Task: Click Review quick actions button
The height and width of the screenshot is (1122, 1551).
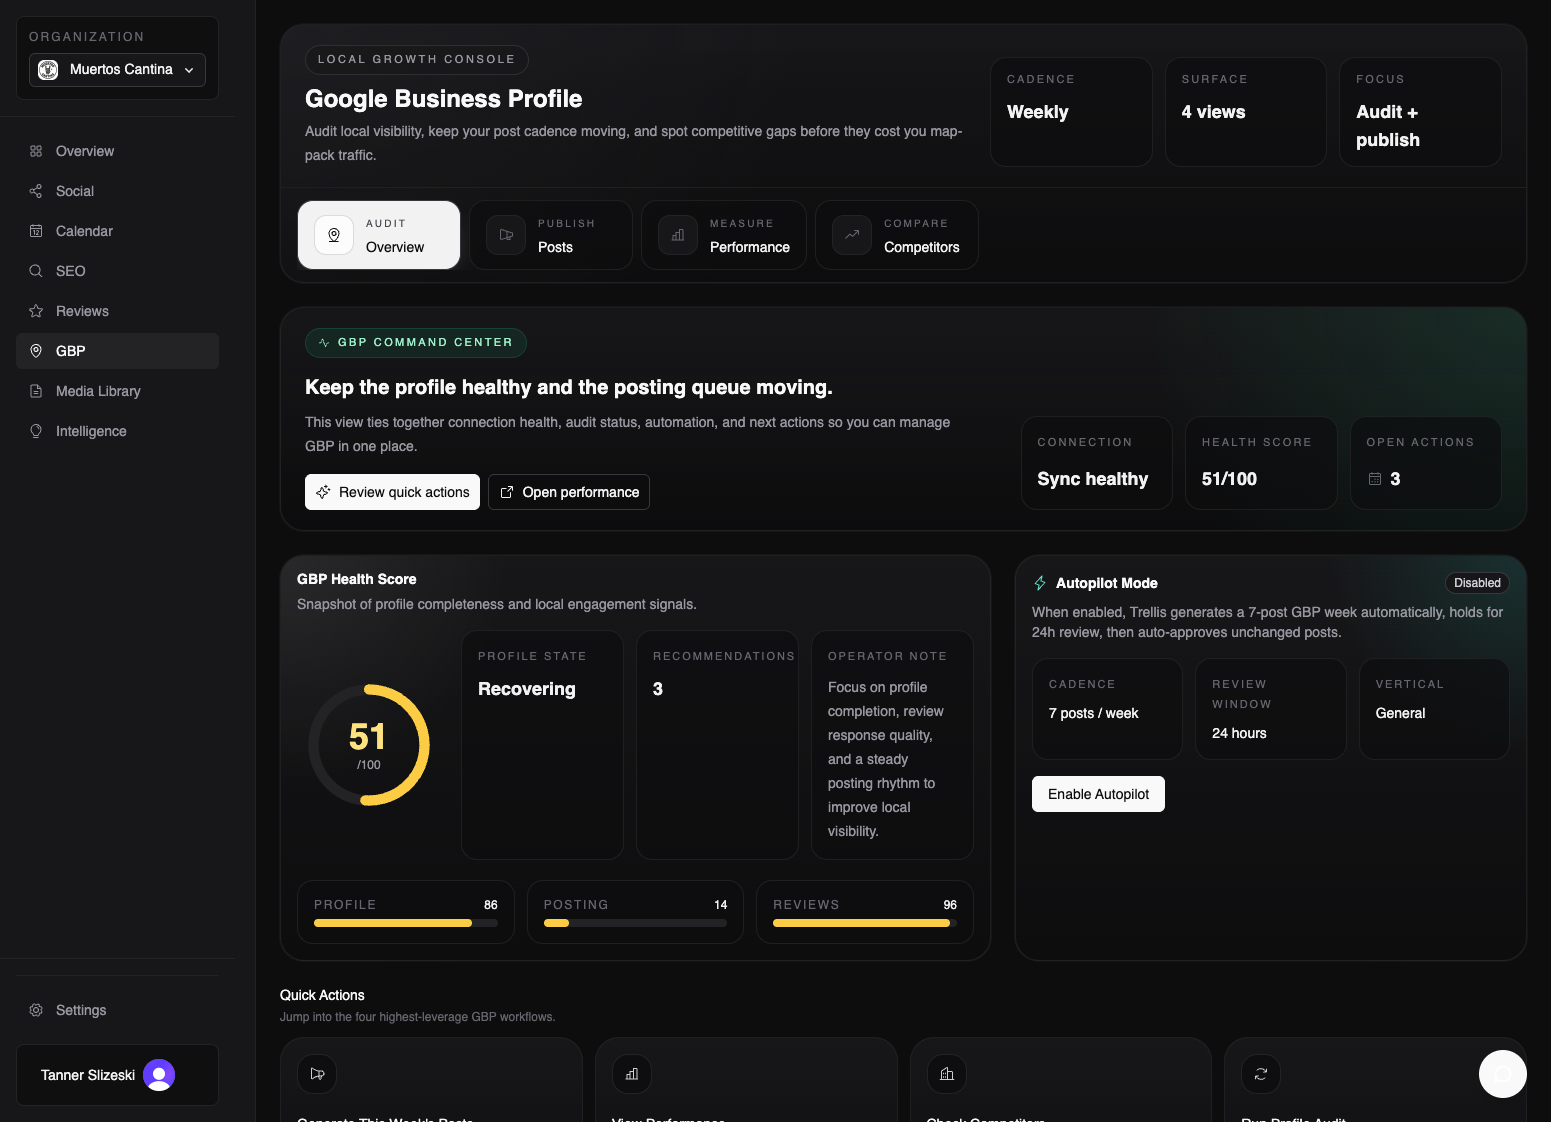Action: pos(391,492)
